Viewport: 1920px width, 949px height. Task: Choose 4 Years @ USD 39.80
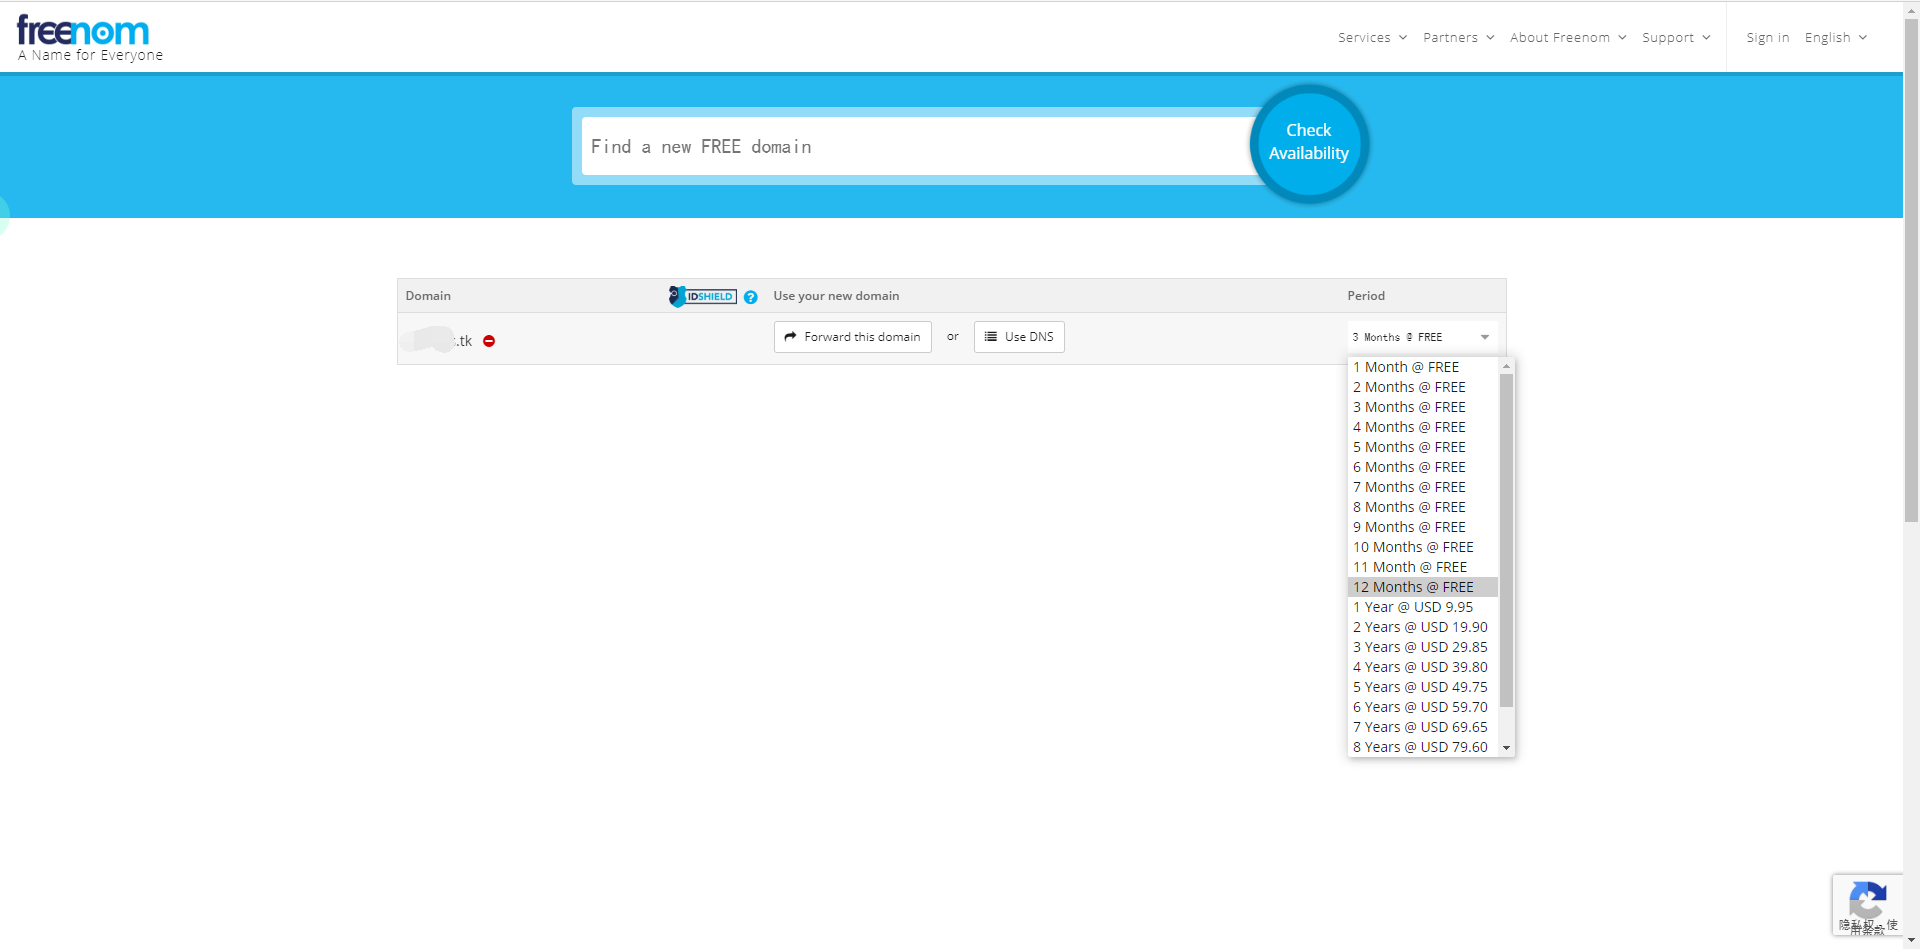click(1423, 667)
